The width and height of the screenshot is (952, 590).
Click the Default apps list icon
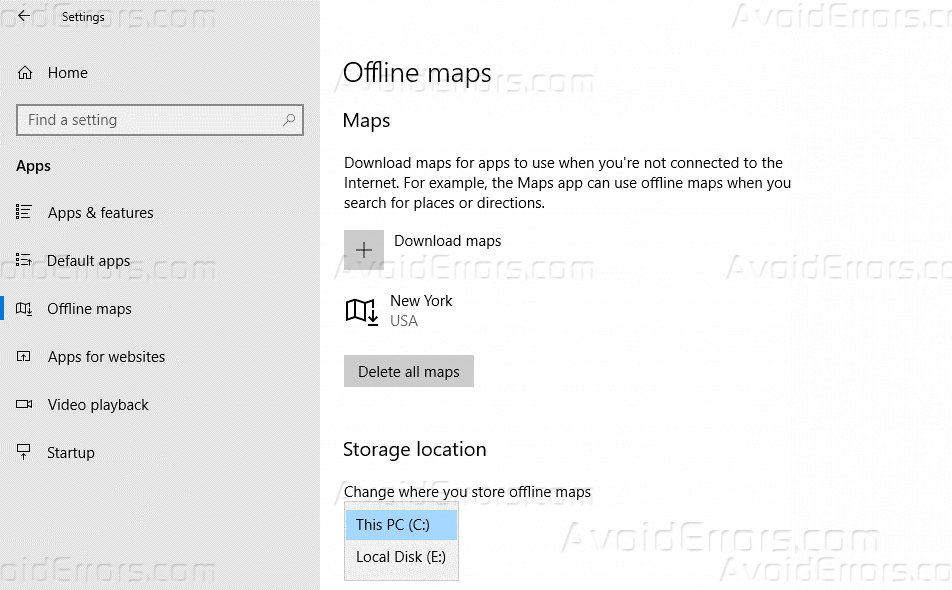pyautogui.click(x=24, y=261)
